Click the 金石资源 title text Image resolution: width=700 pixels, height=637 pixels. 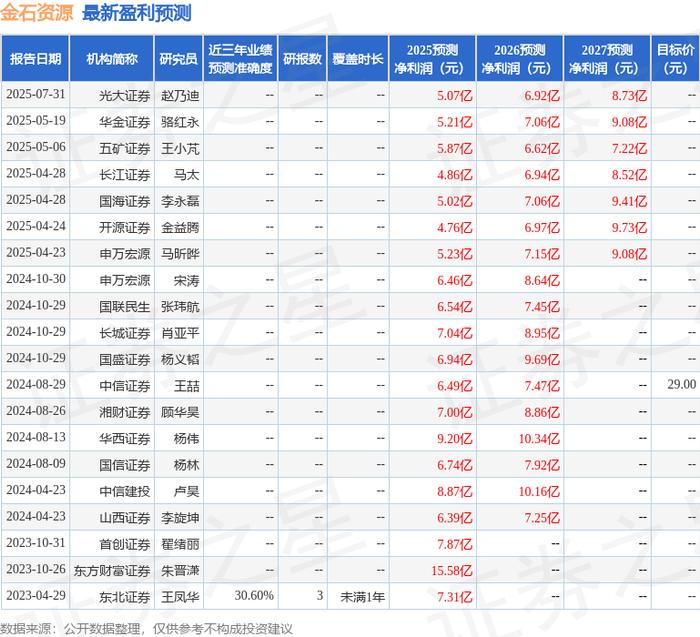coord(37,12)
